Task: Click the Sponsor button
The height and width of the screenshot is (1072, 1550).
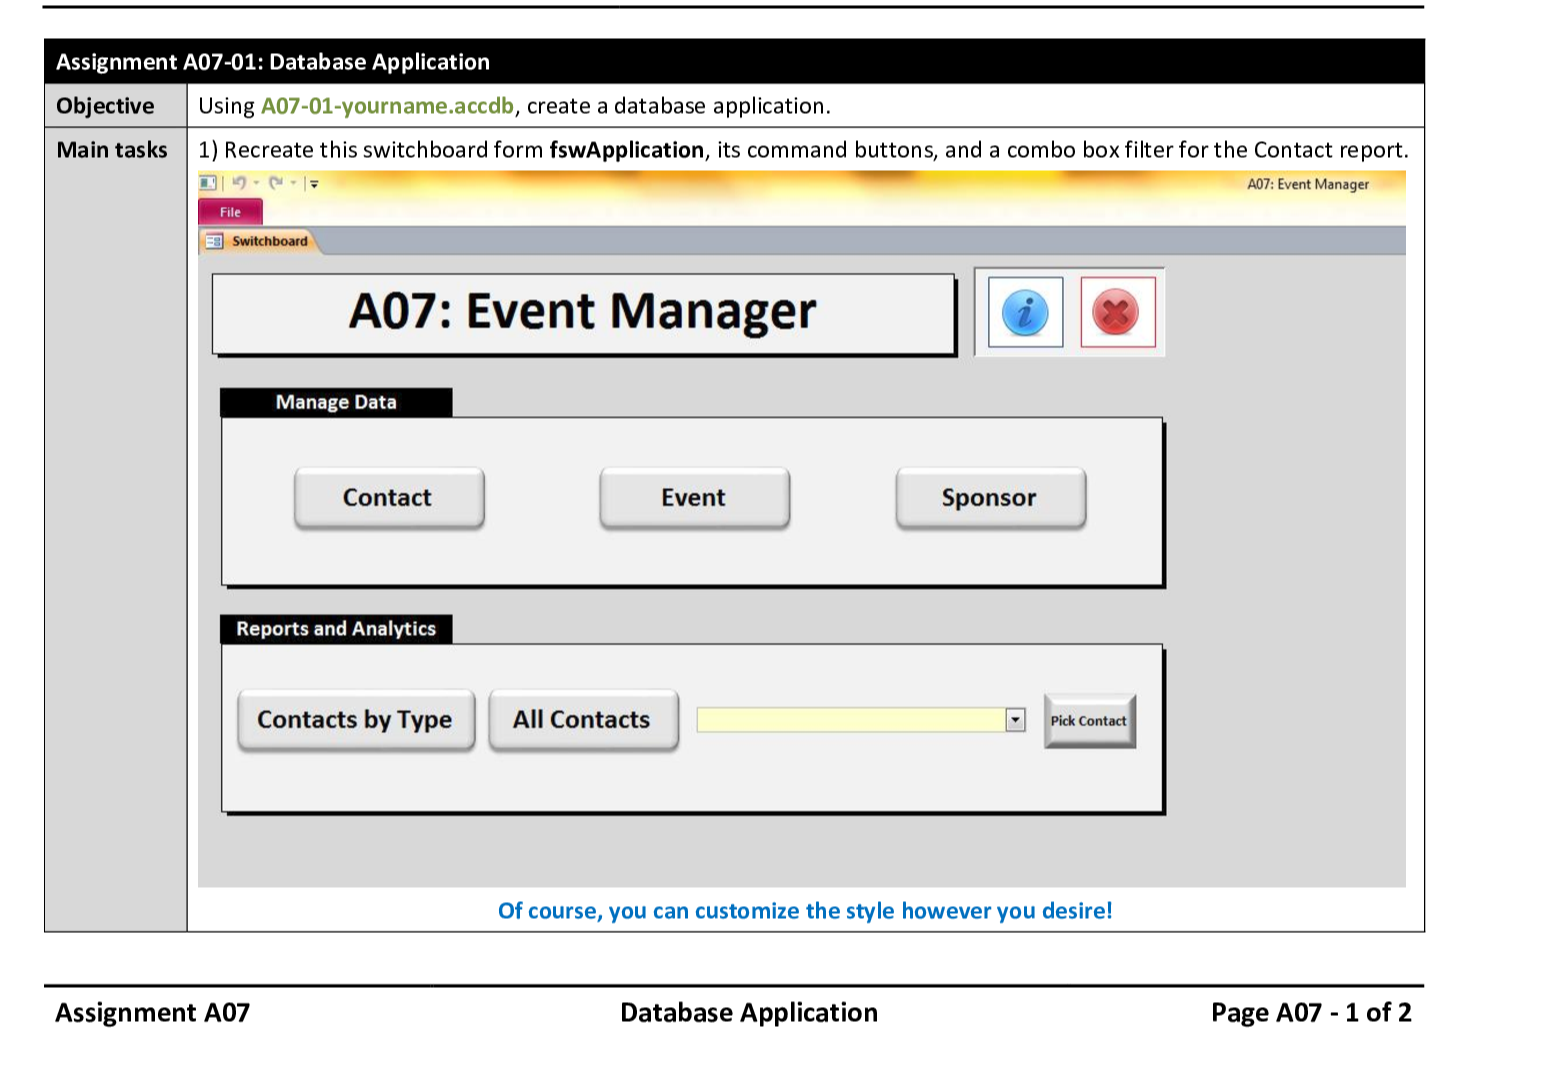Action: (x=990, y=497)
